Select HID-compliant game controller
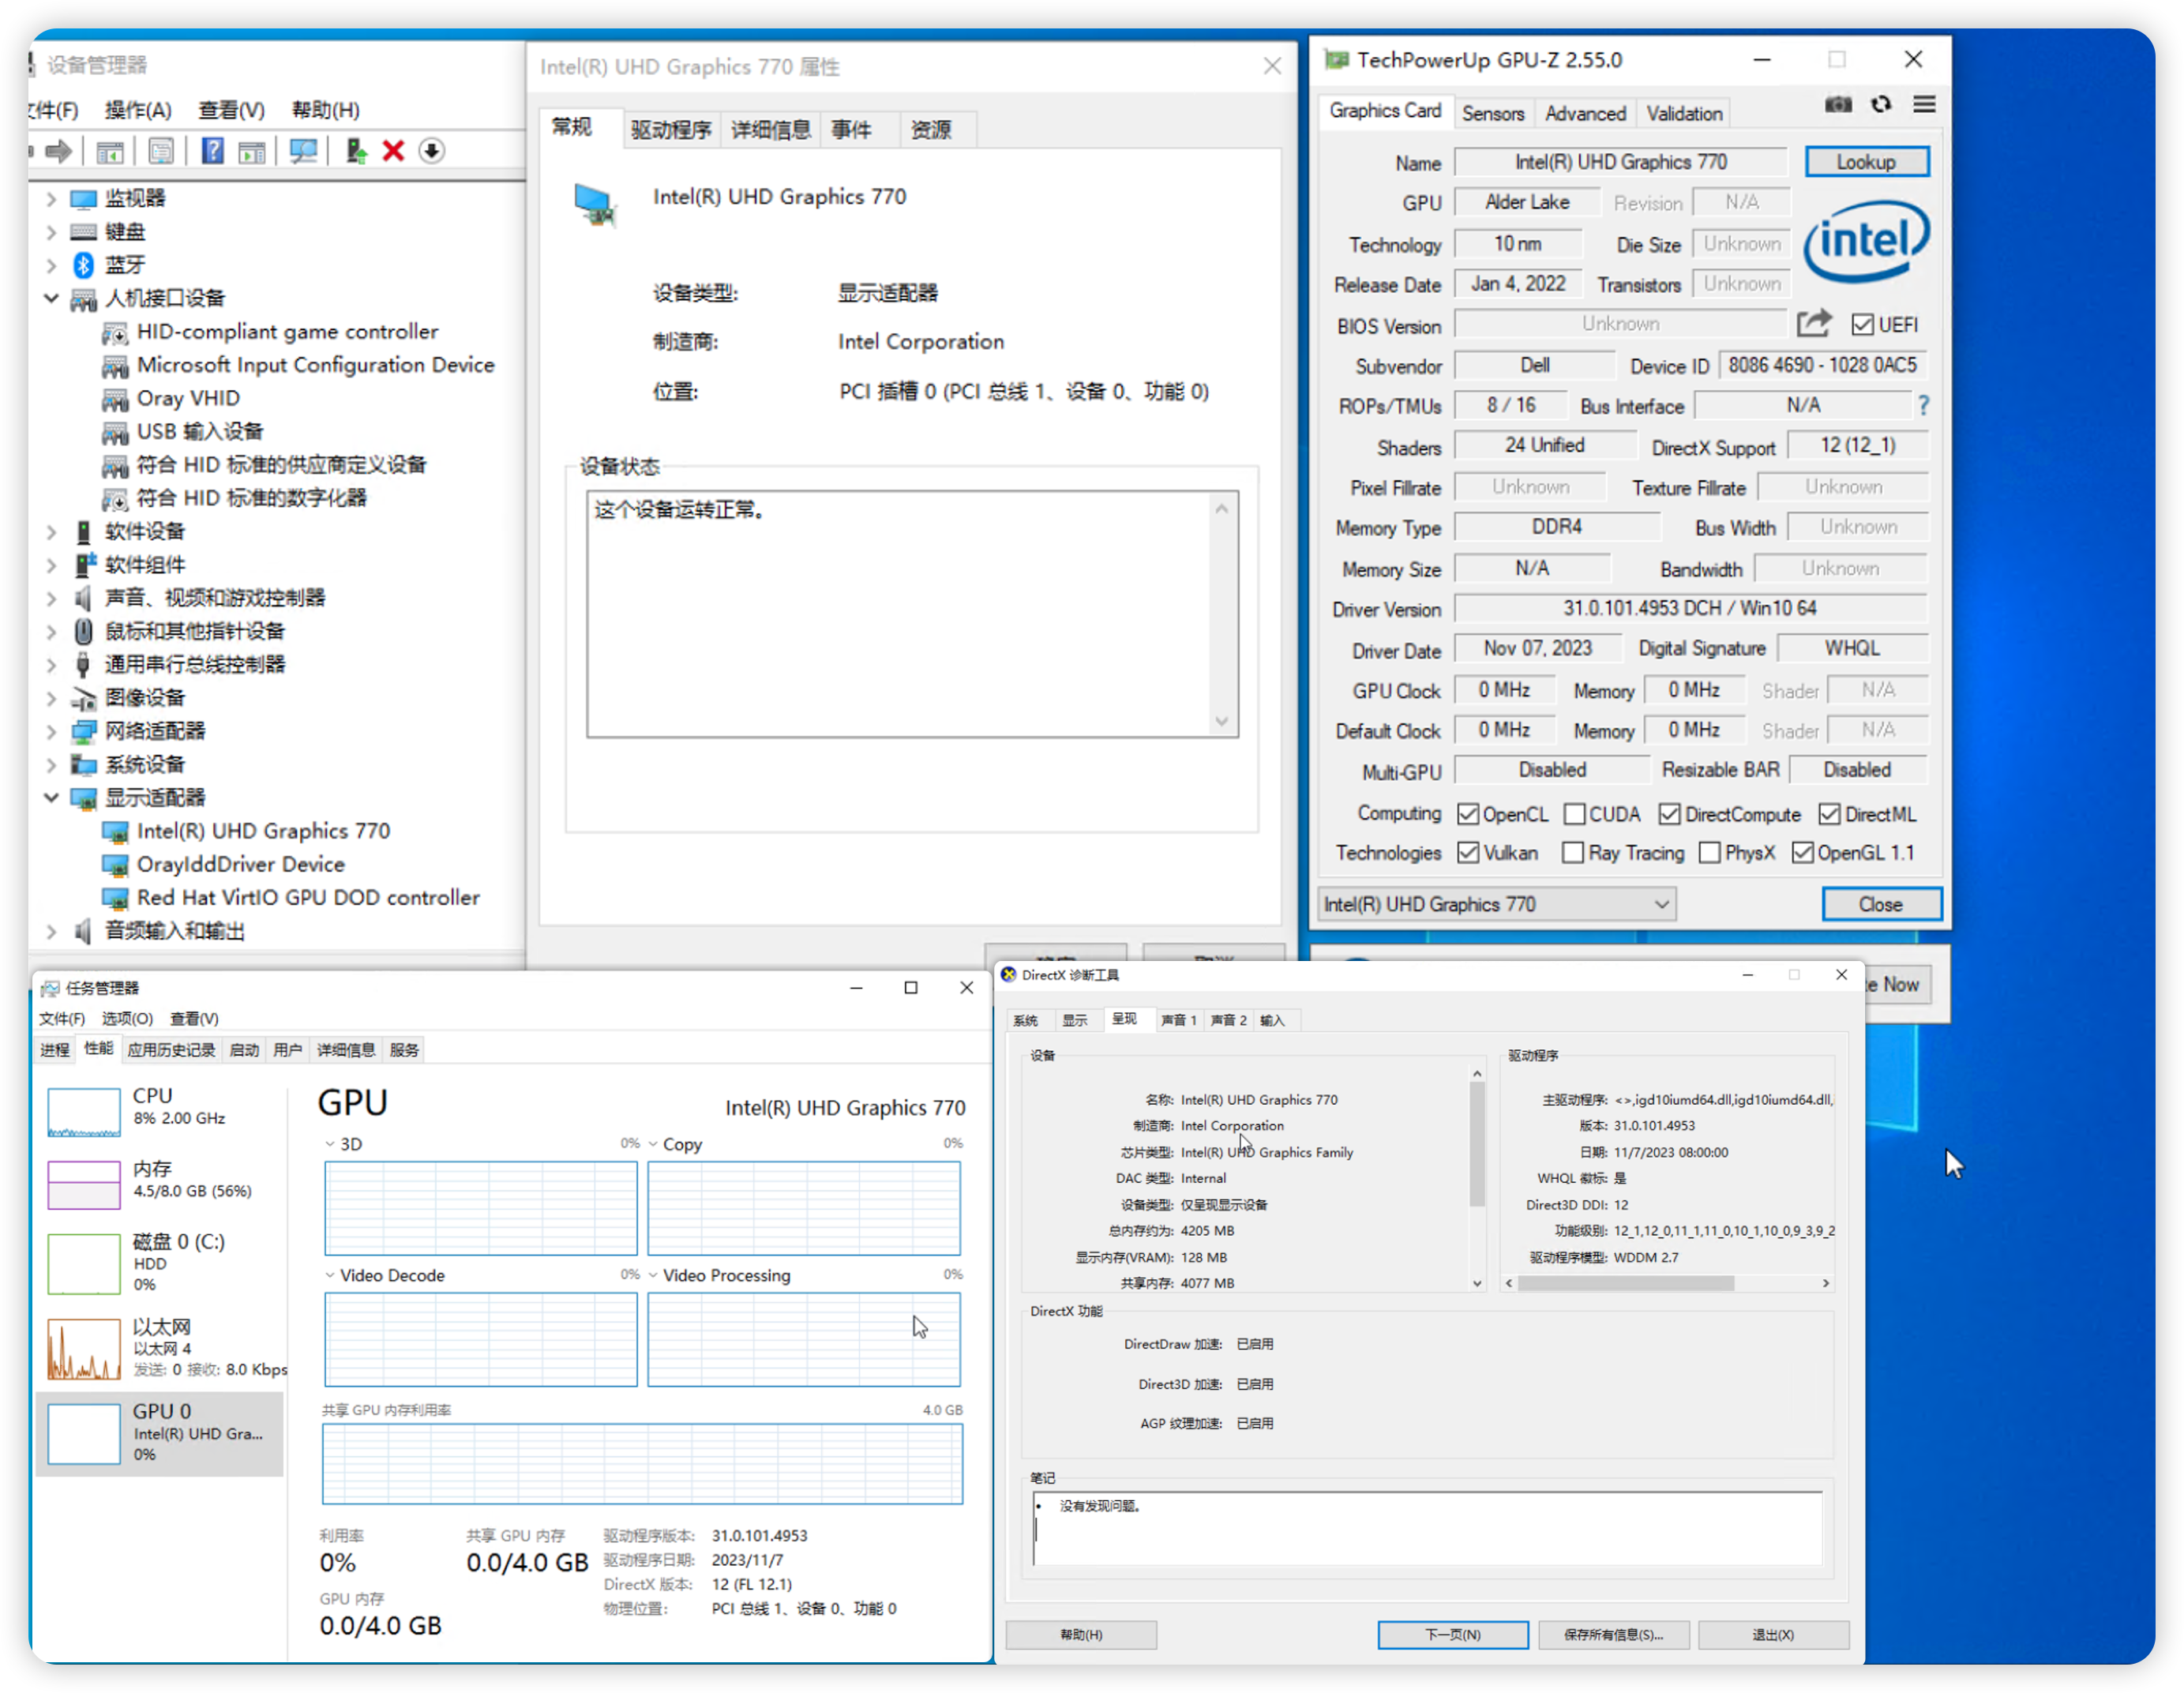2184x1693 pixels. [x=287, y=331]
